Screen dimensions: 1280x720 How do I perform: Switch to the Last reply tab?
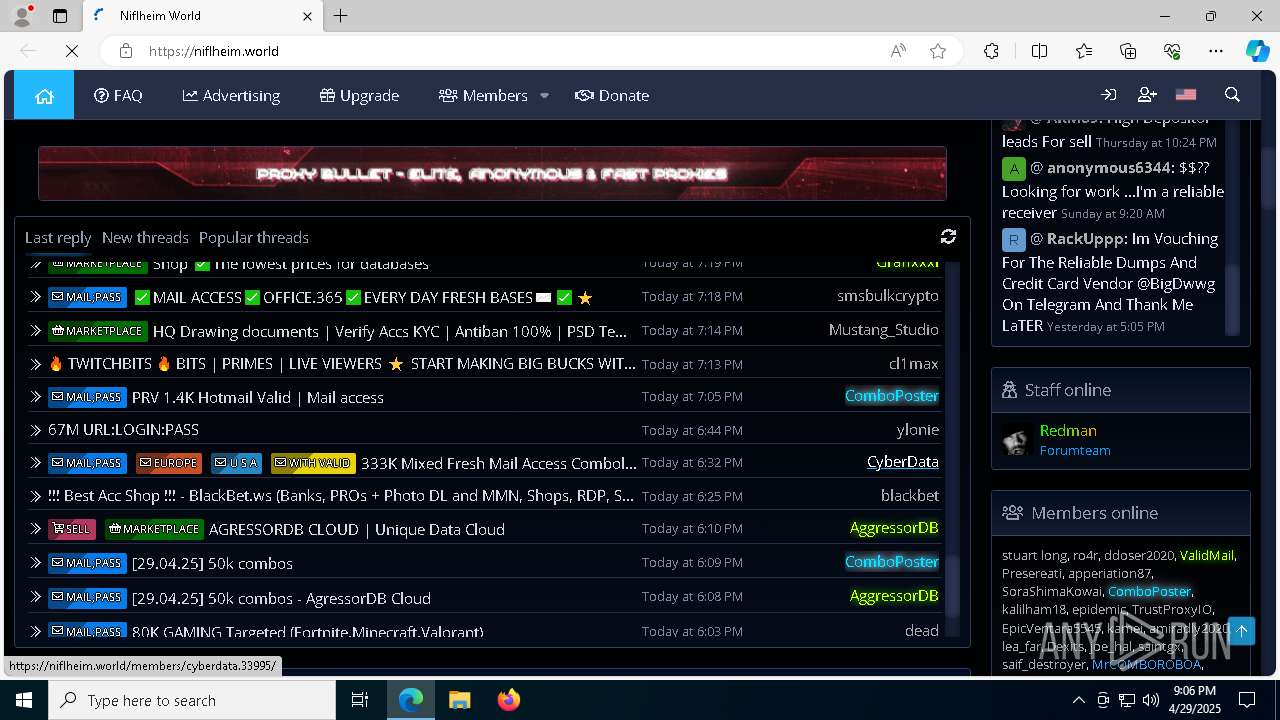point(58,237)
